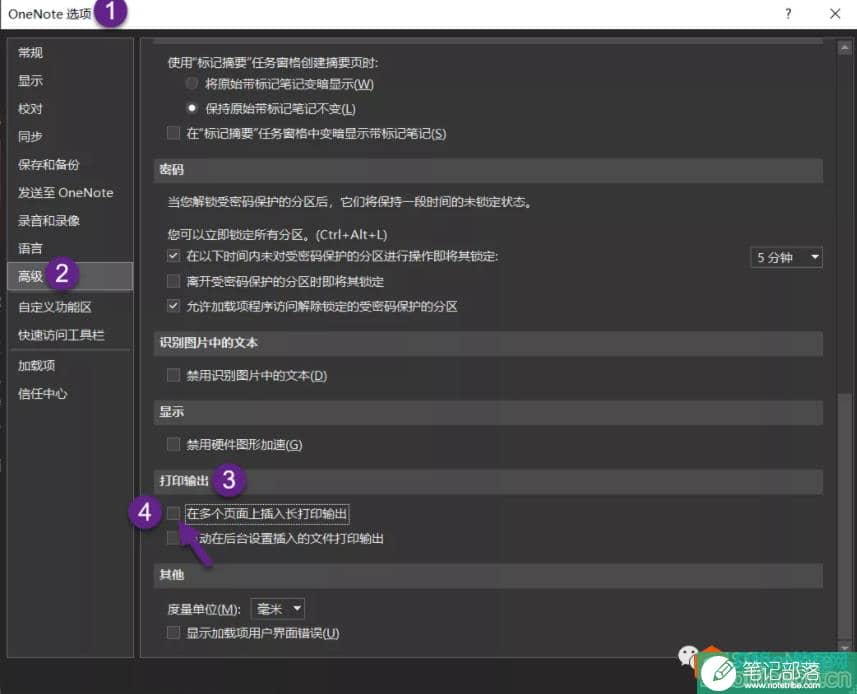Select the 高级 category

click(70, 276)
